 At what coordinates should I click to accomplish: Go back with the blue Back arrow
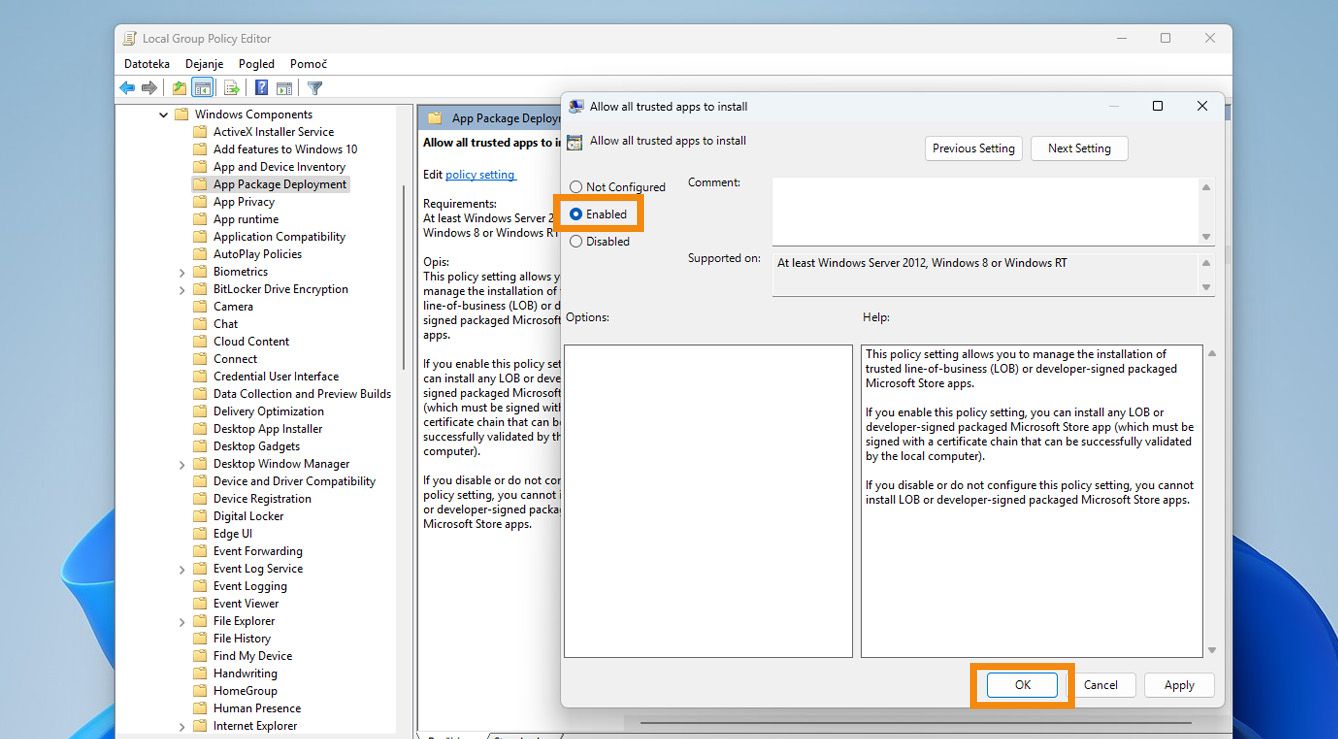coord(127,88)
